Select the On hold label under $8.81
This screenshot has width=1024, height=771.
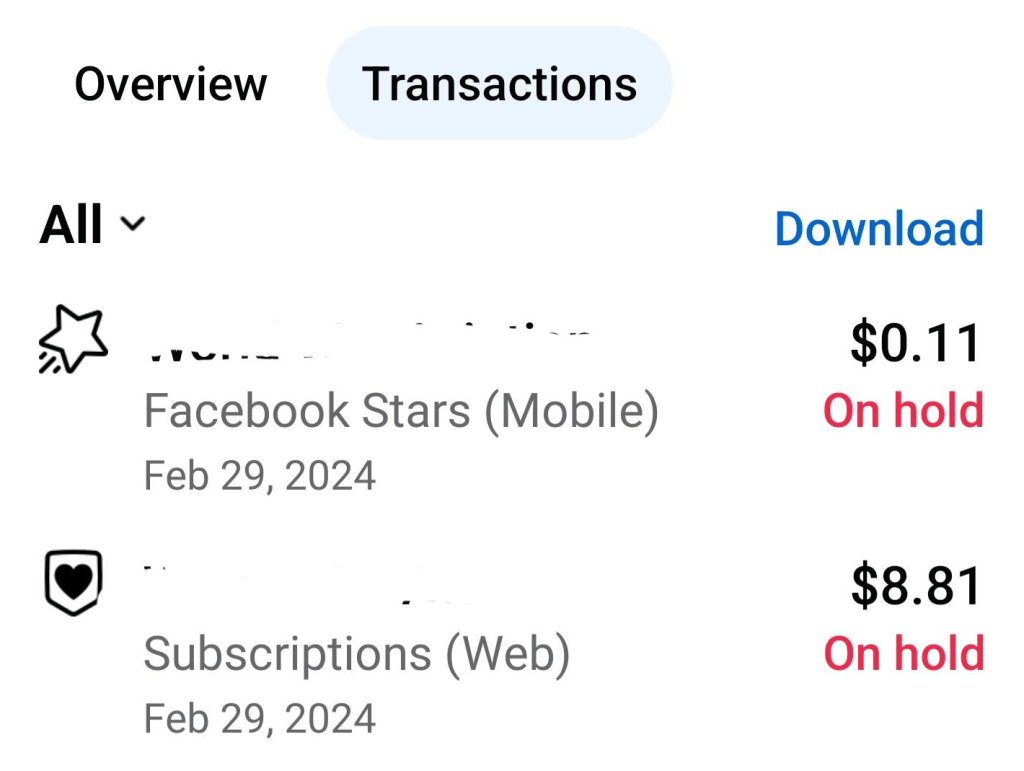pyautogui.click(x=901, y=653)
